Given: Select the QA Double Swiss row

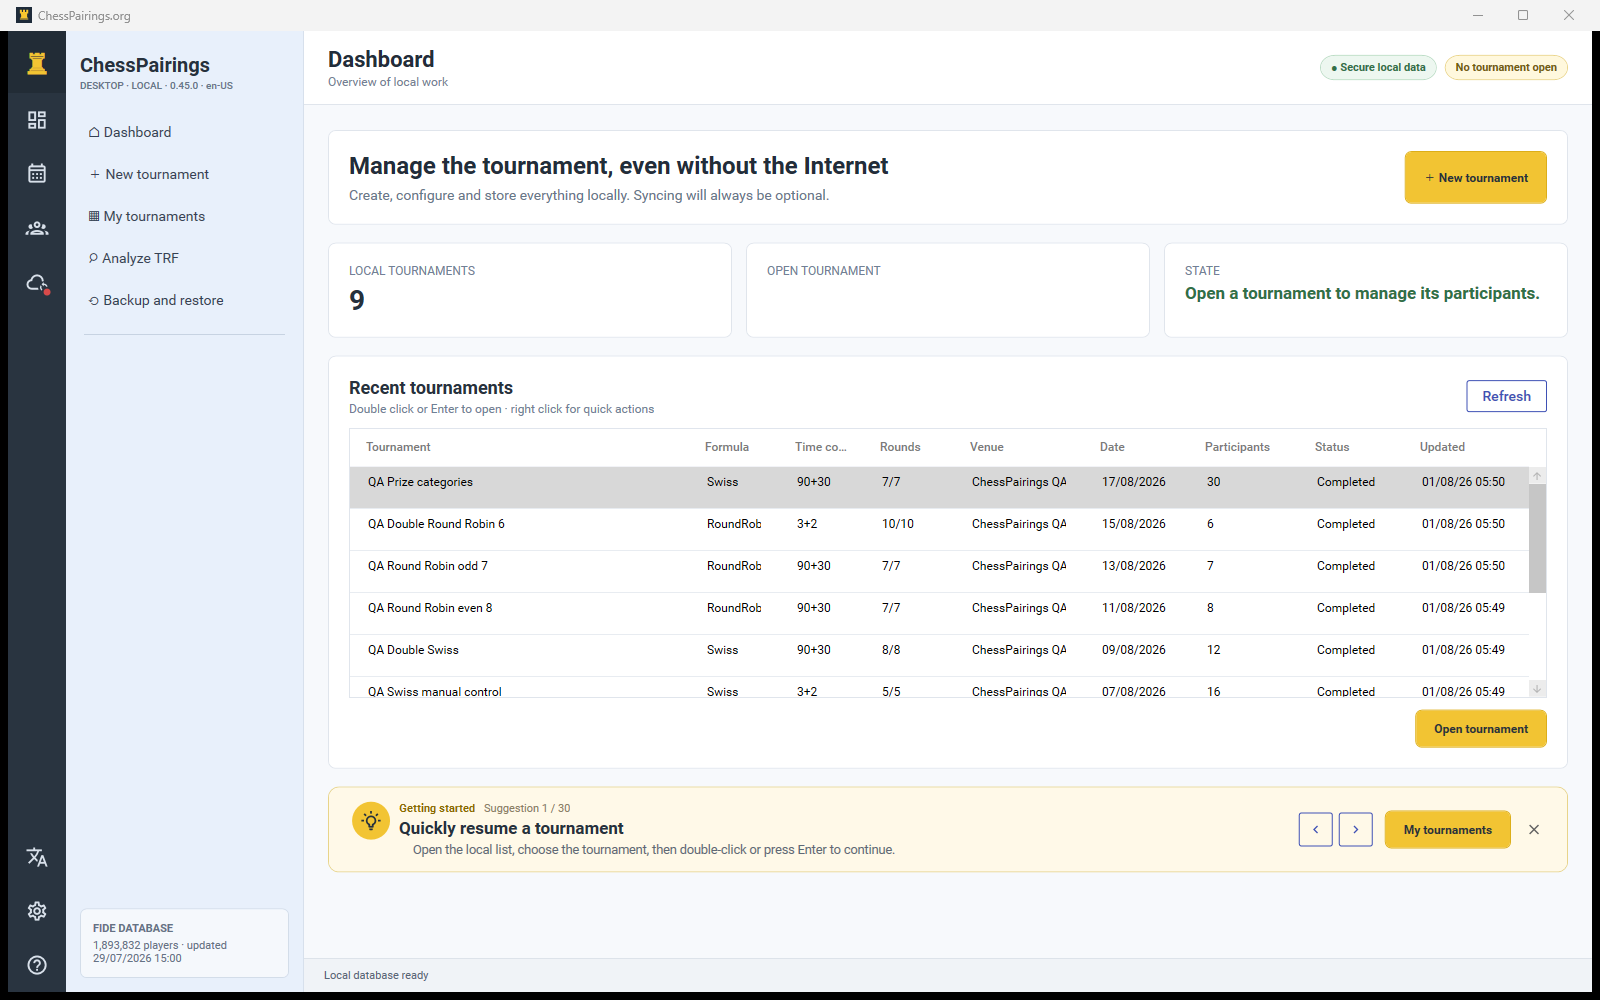Looking at the screenshot, I should click(x=939, y=655).
